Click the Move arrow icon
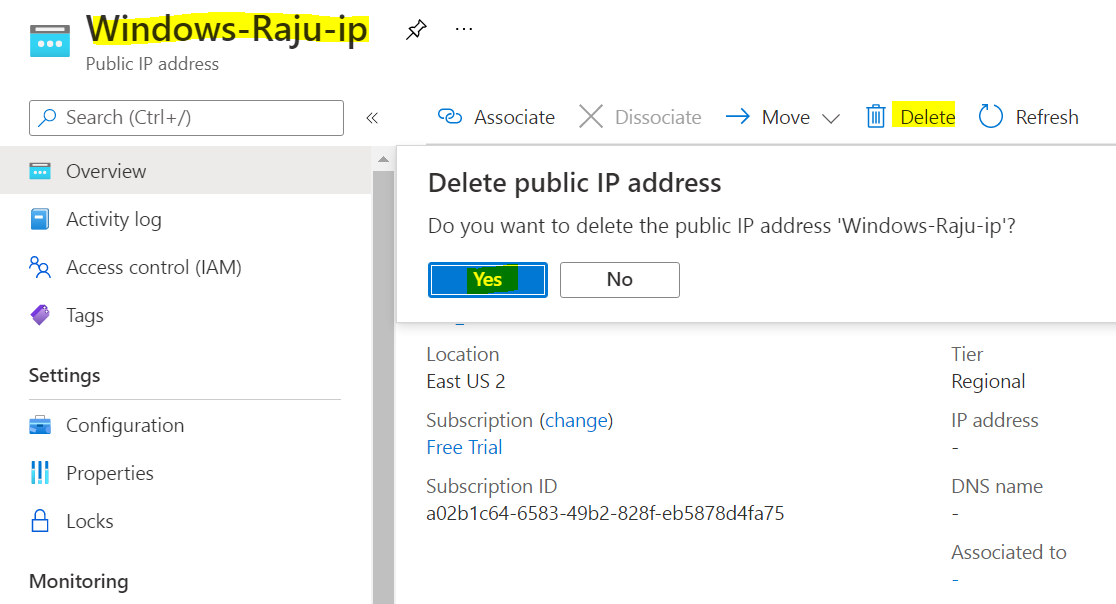The height and width of the screenshot is (604, 1116). [x=738, y=116]
